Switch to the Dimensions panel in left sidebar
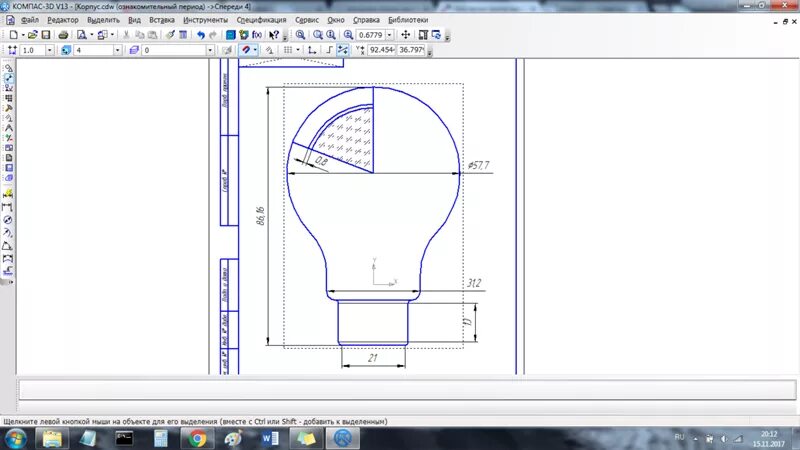800x450 pixels. [9, 78]
